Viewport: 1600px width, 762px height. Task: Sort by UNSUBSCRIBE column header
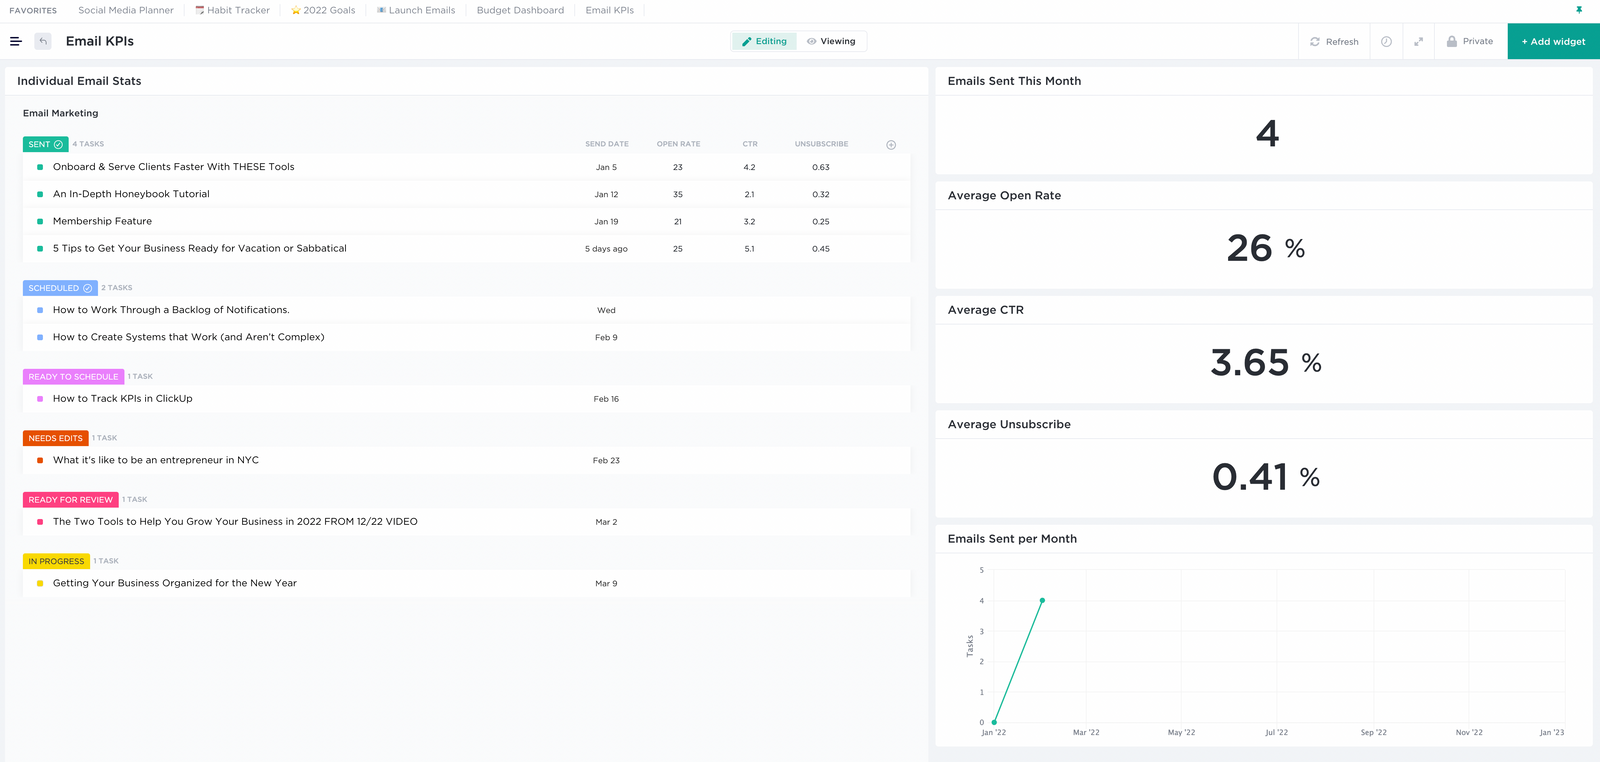coord(821,144)
